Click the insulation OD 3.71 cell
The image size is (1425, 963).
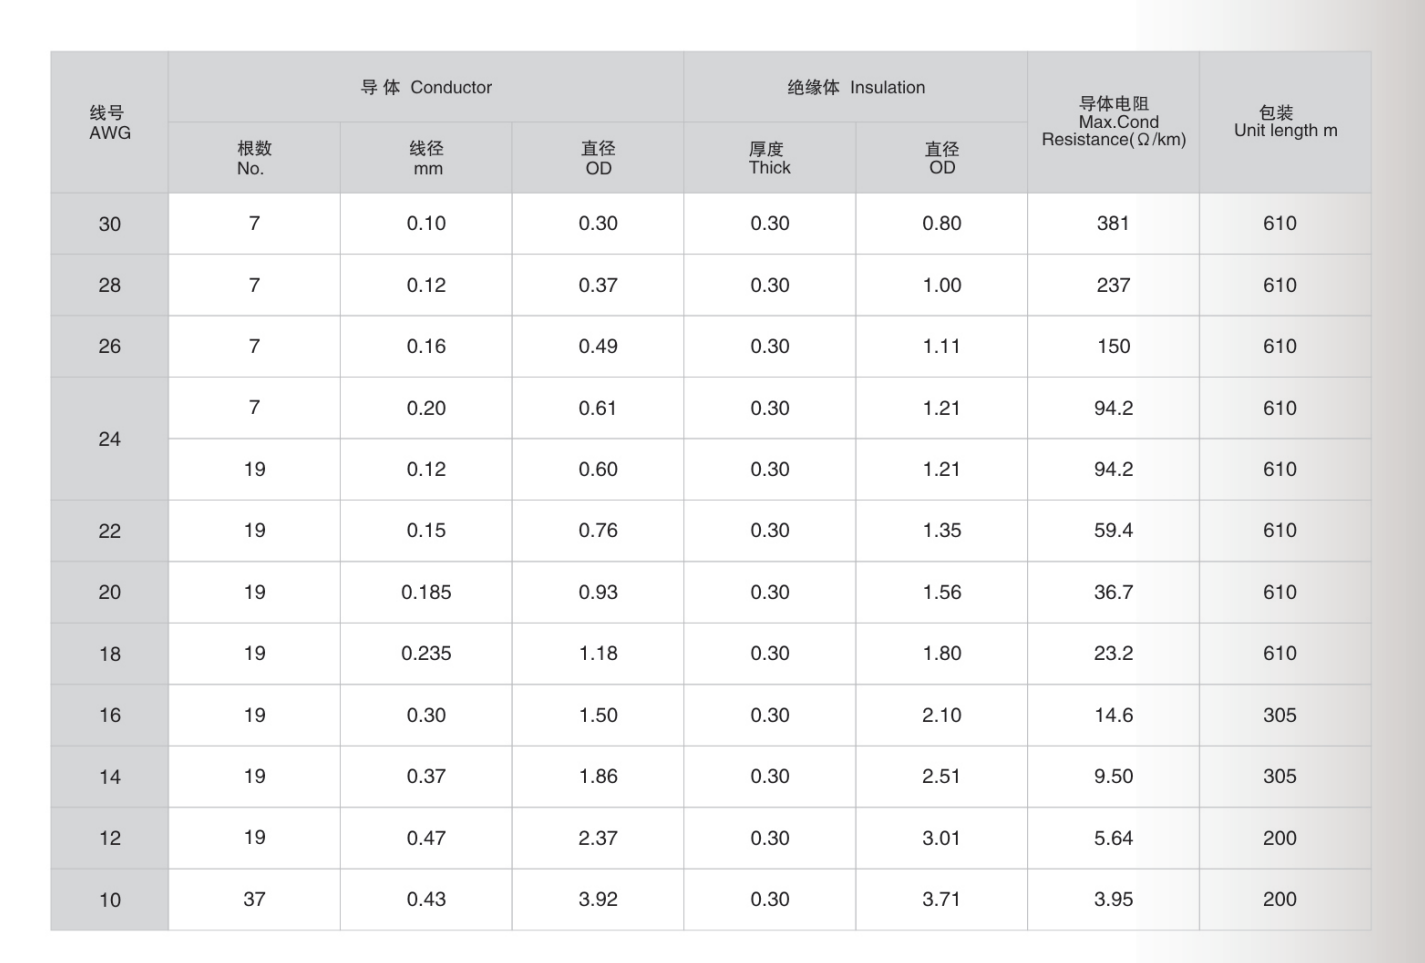[941, 900]
